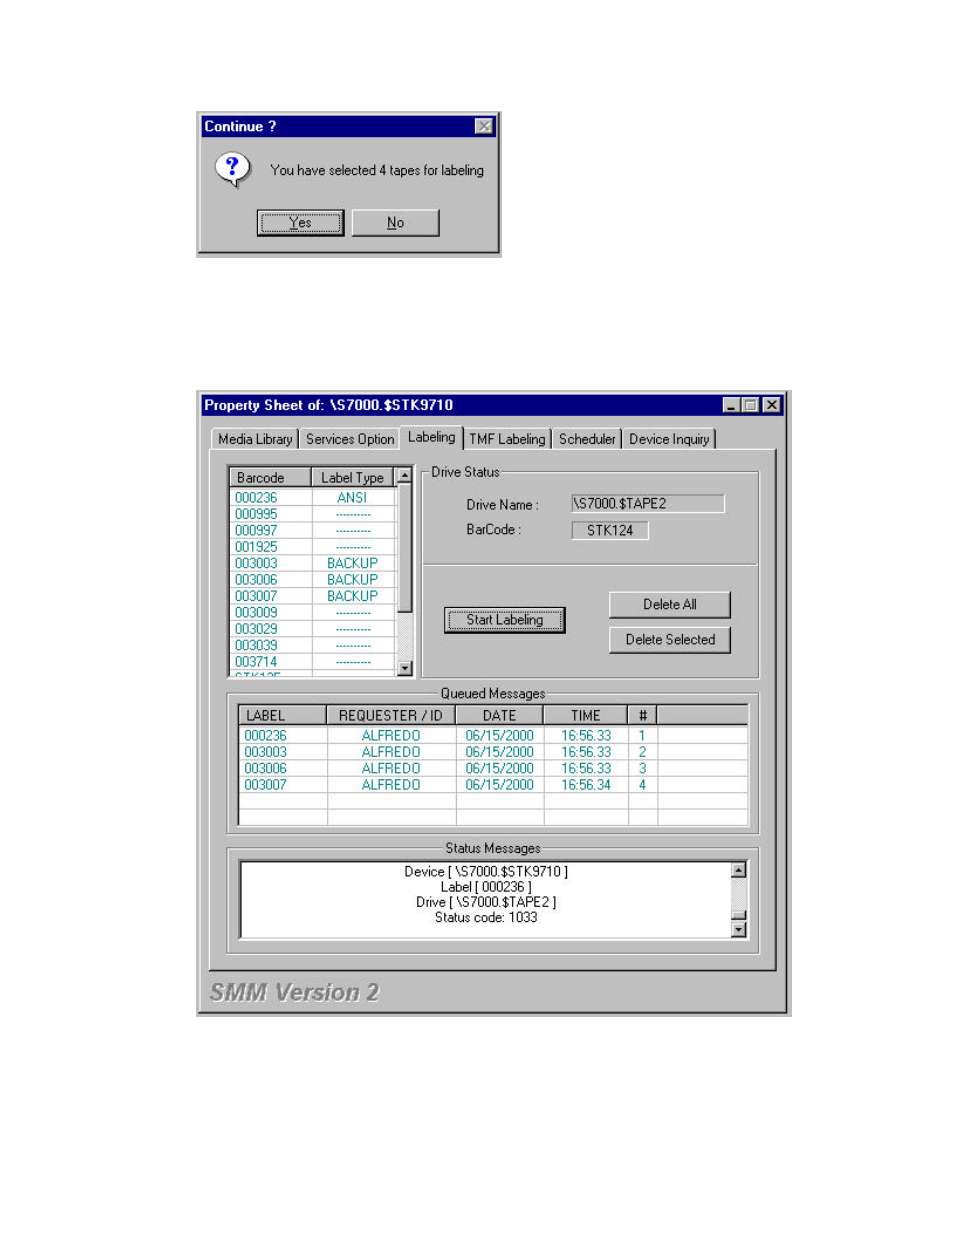Click the barcode list scrollbar thumb
954x1235 pixels.
[405, 548]
